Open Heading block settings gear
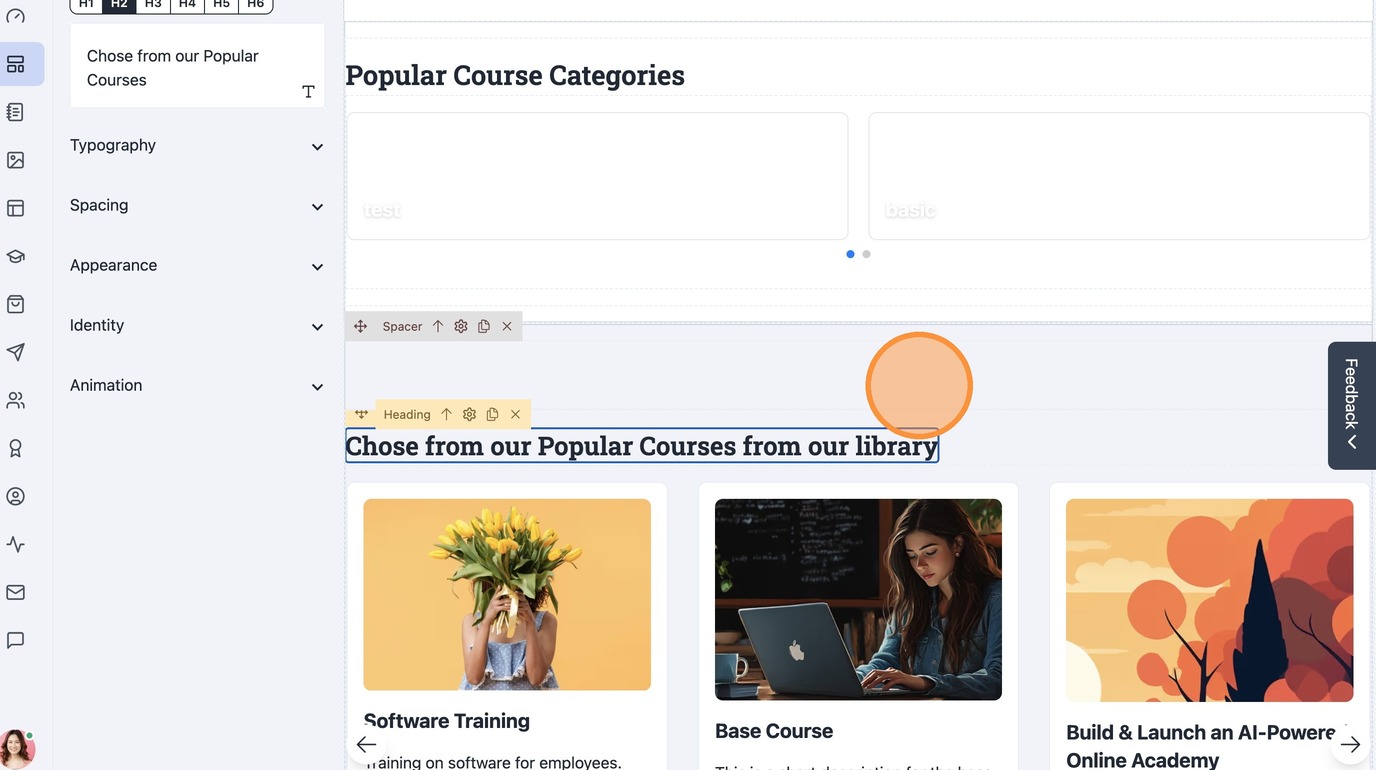Viewport: 1376px width, 770px height. [469, 414]
